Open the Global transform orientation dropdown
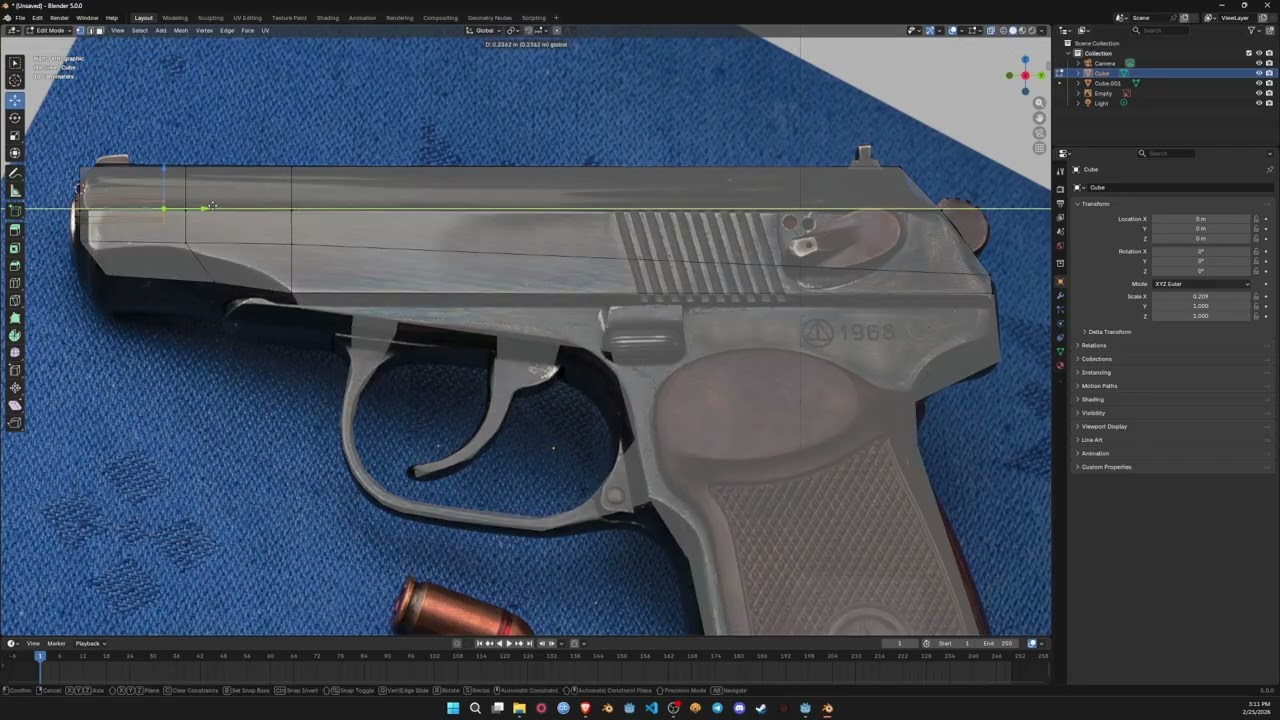The image size is (1280, 720). 484,30
